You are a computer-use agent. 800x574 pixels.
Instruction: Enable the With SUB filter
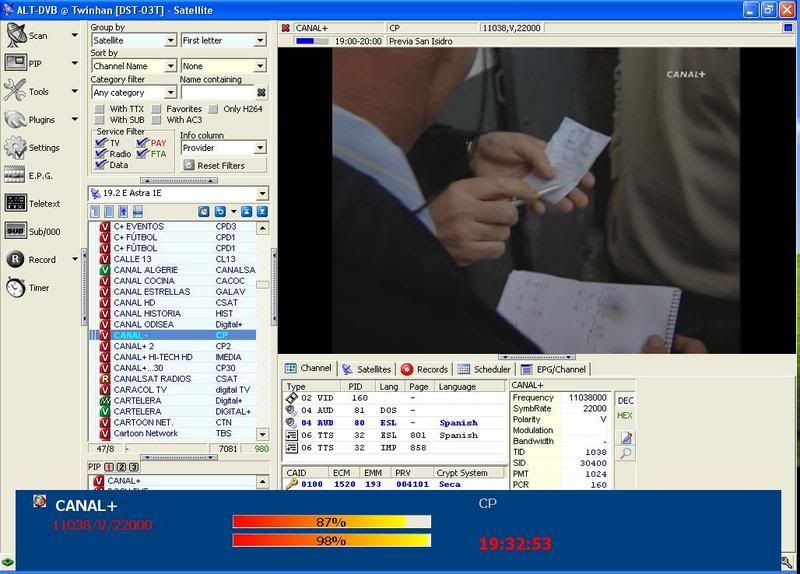pyautogui.click(x=99, y=120)
